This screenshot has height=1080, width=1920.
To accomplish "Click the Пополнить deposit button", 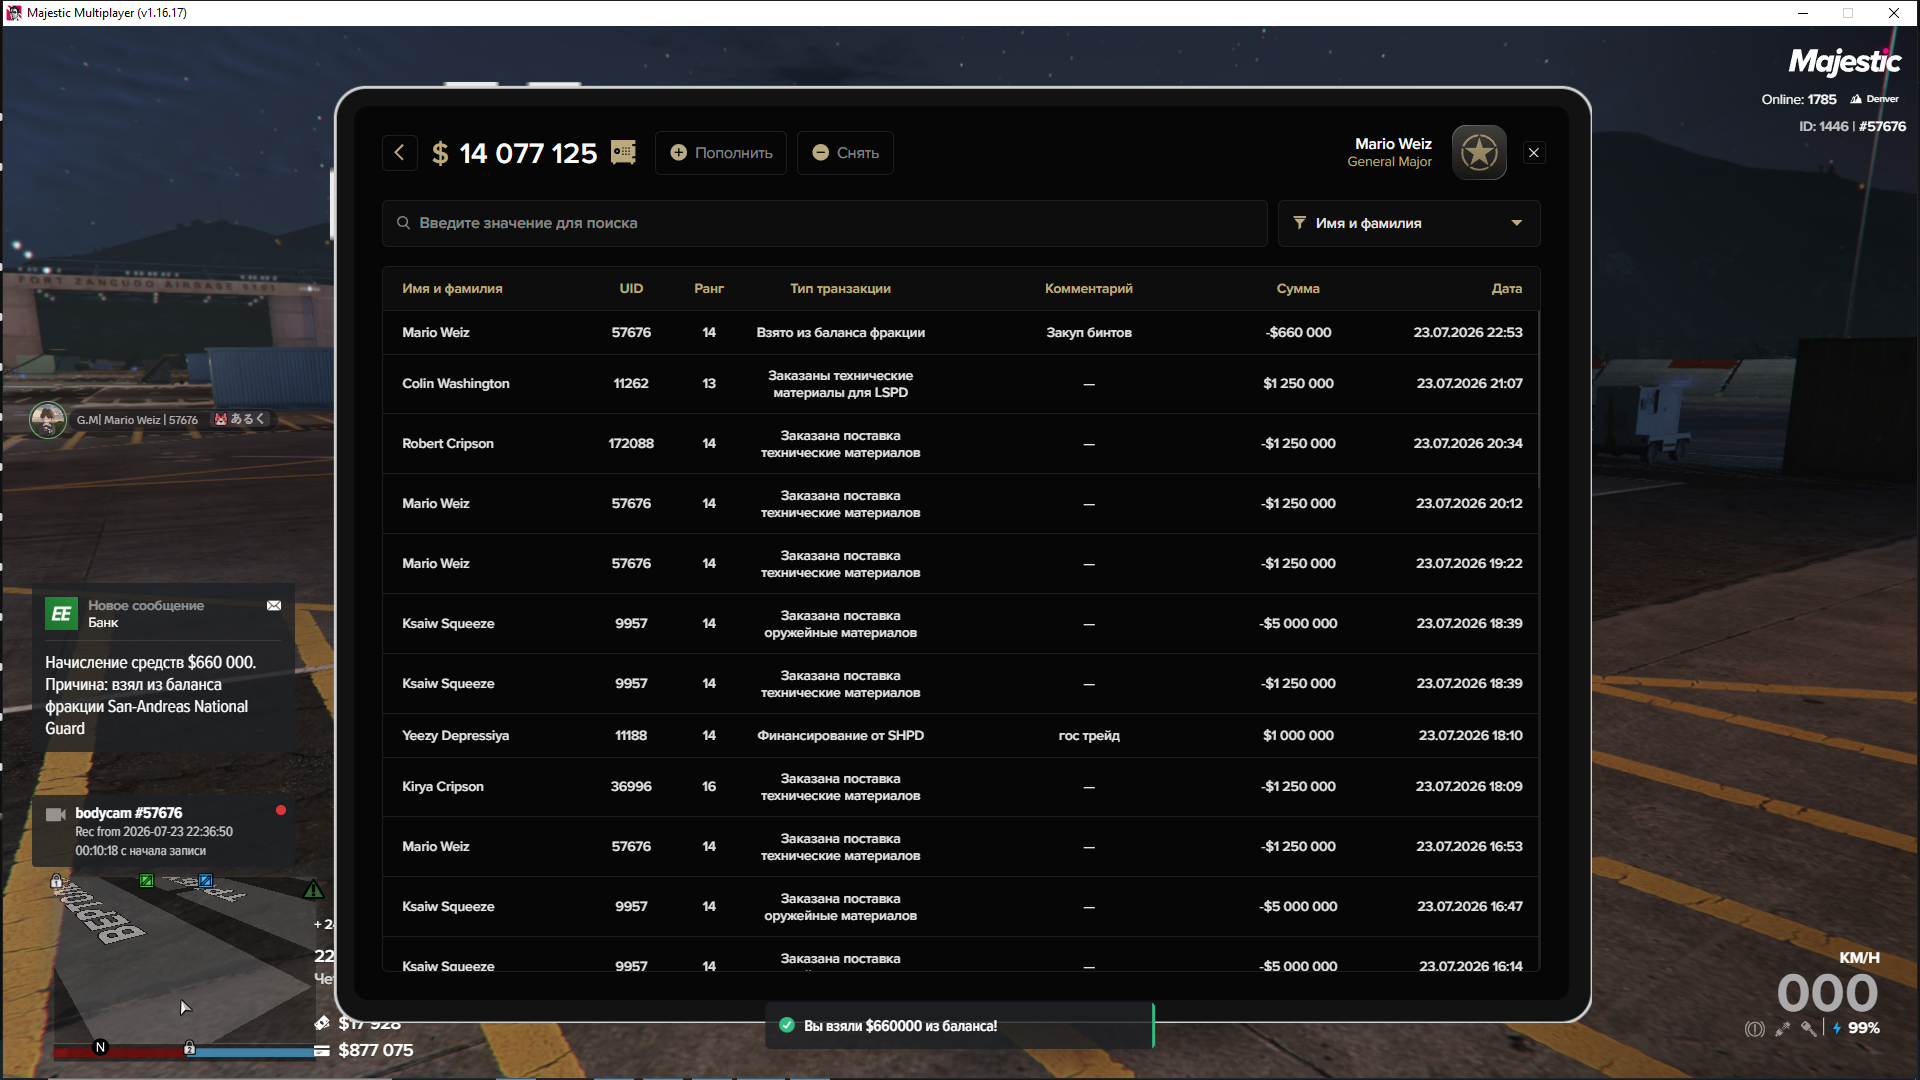I will click(x=721, y=153).
